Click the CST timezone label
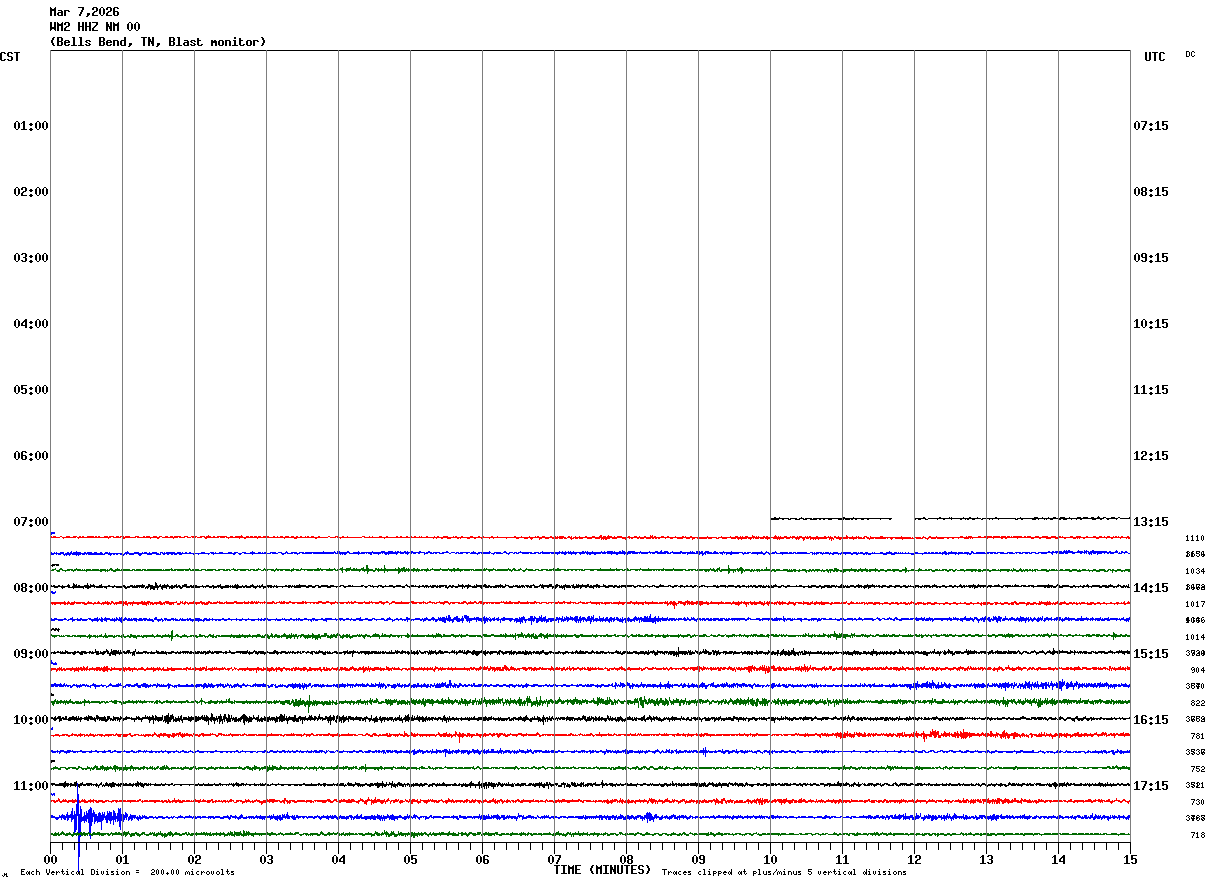The width and height of the screenshot is (1210, 886). pos(10,57)
